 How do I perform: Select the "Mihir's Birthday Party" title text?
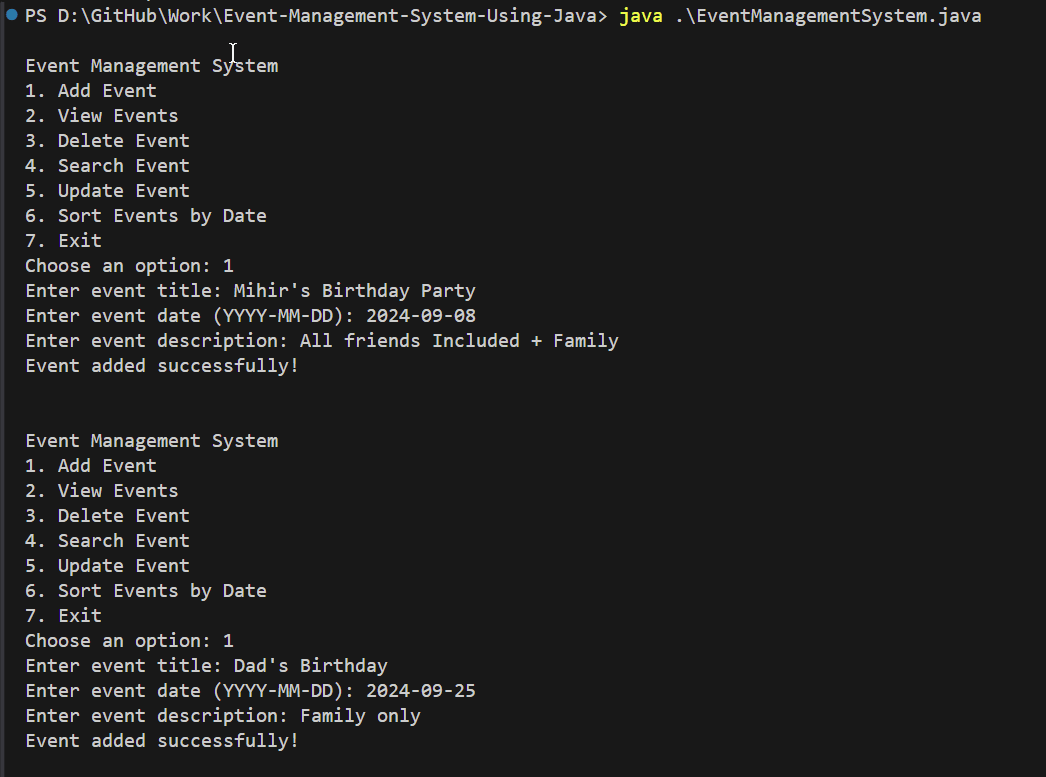point(354,291)
